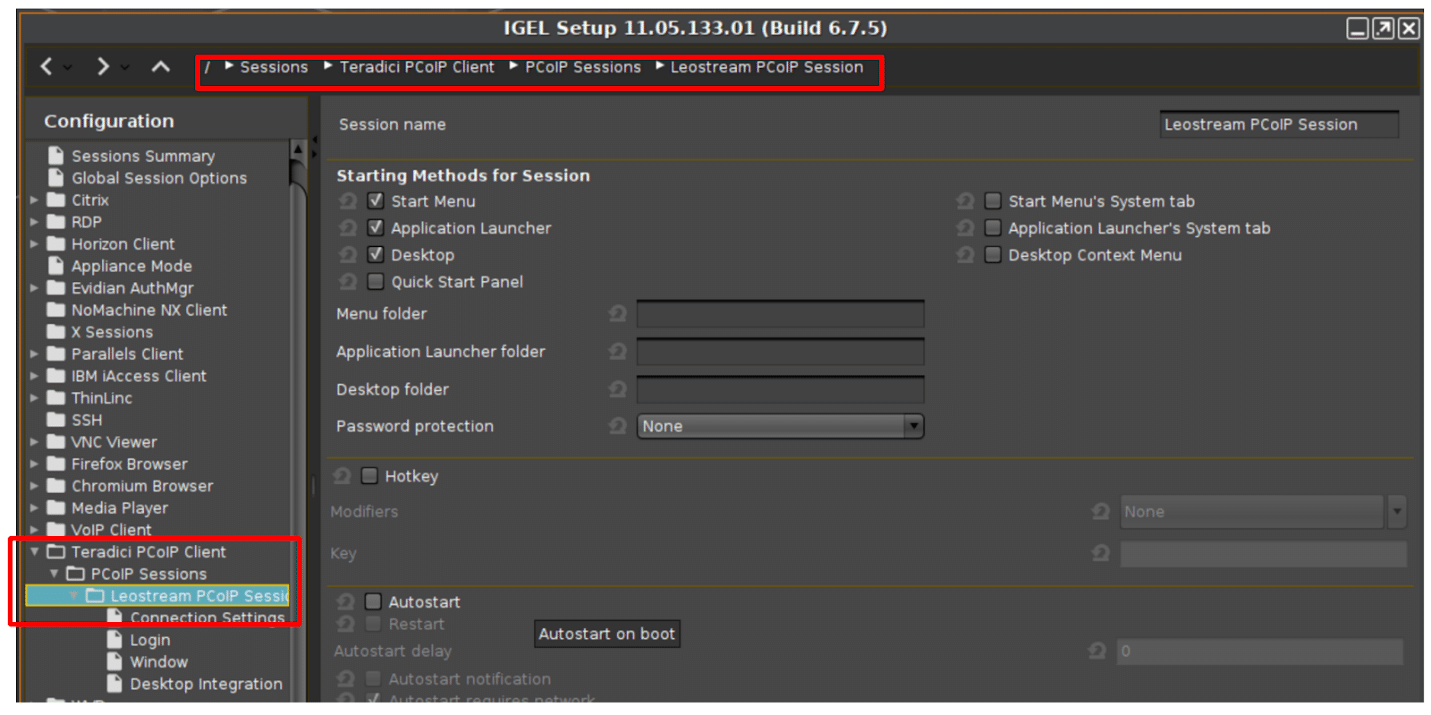
Task: Go back with the left arrow
Action: (46, 67)
